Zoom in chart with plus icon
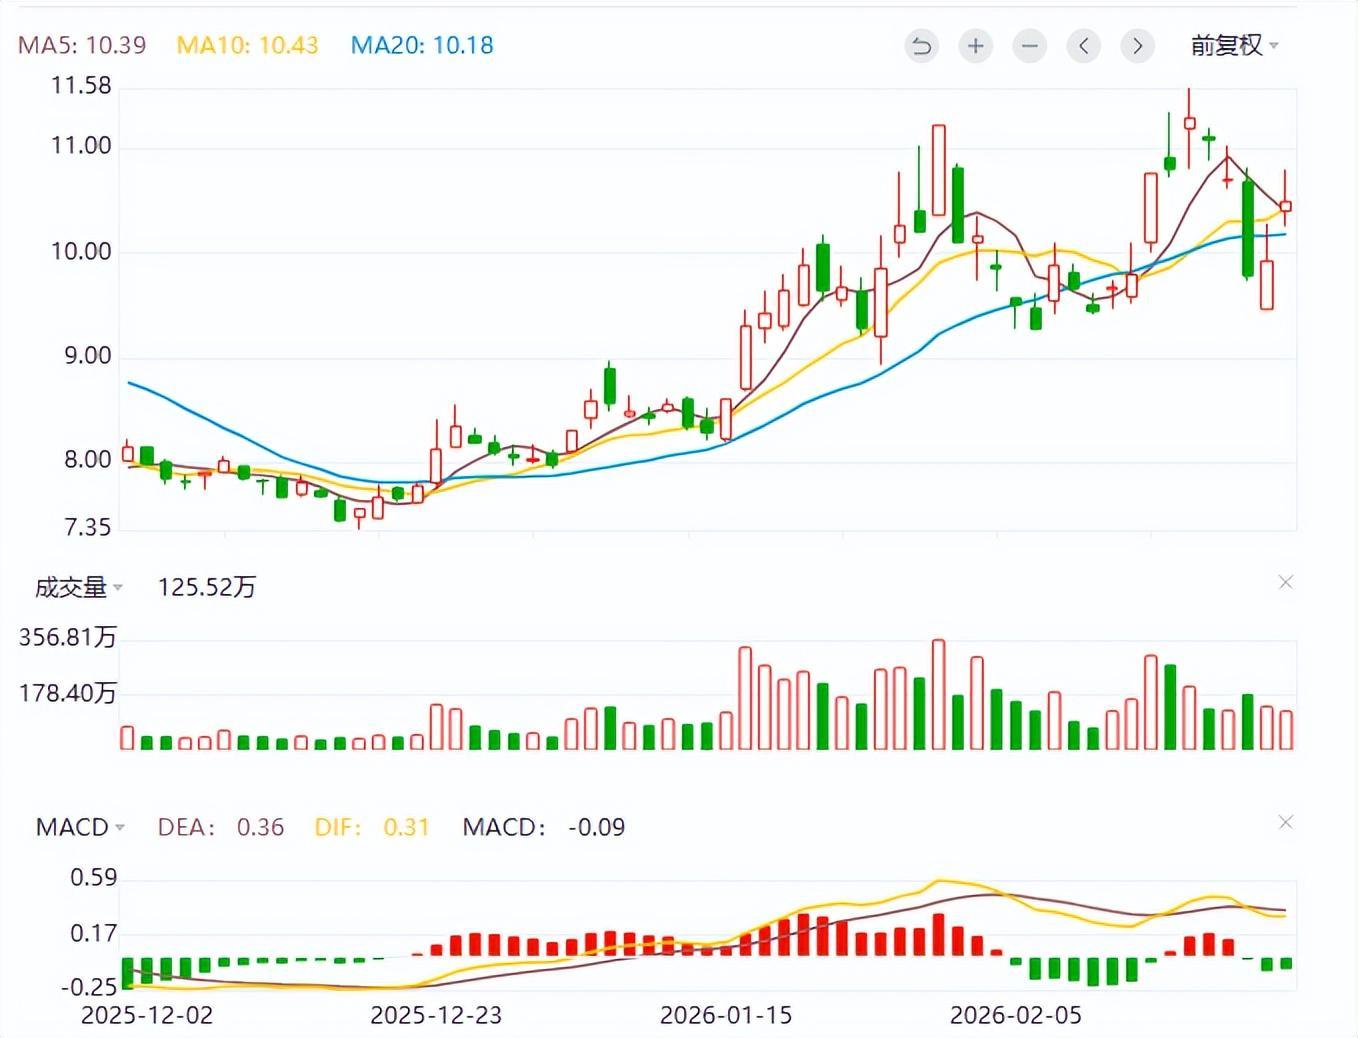 coord(975,46)
